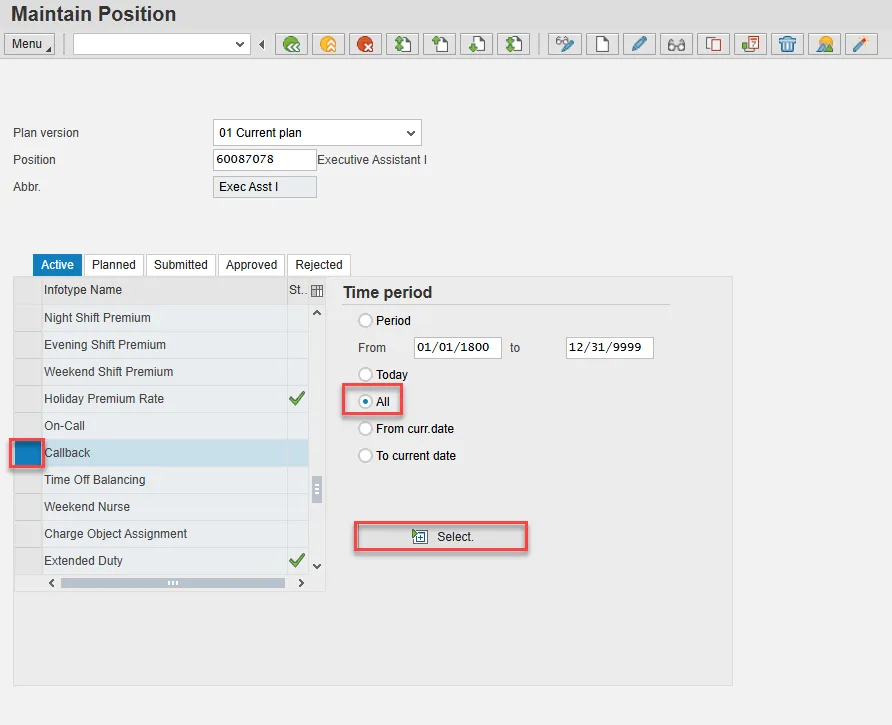Click the Callback row selector button
Viewport: 892px width, 725px height.
pos(28,453)
